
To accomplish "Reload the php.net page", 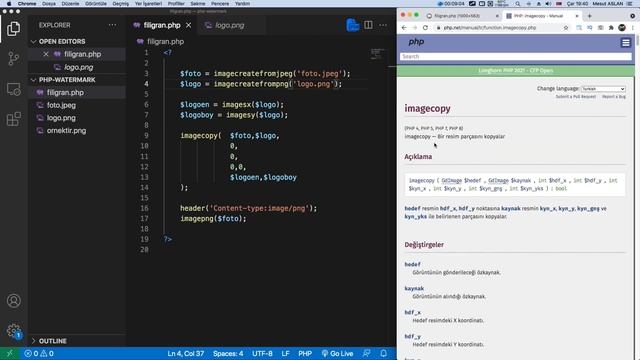I will pyautogui.click(x=425, y=28).
